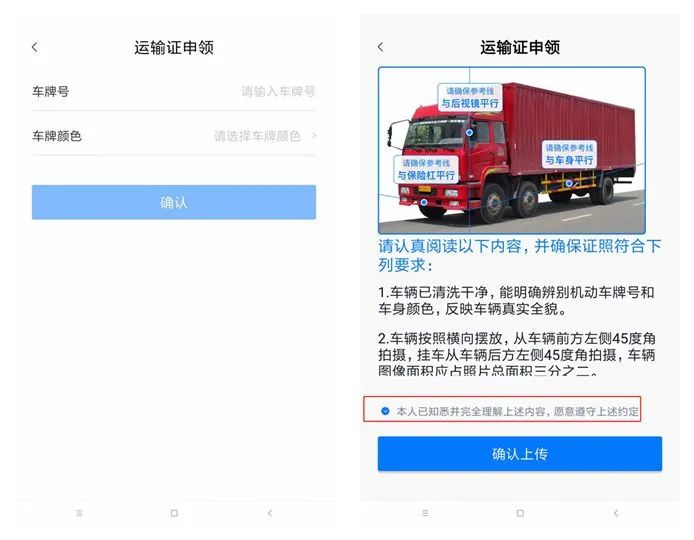Click the blue marker near the rearview mirror
Viewport: 694px width, 540px height.
[470, 132]
